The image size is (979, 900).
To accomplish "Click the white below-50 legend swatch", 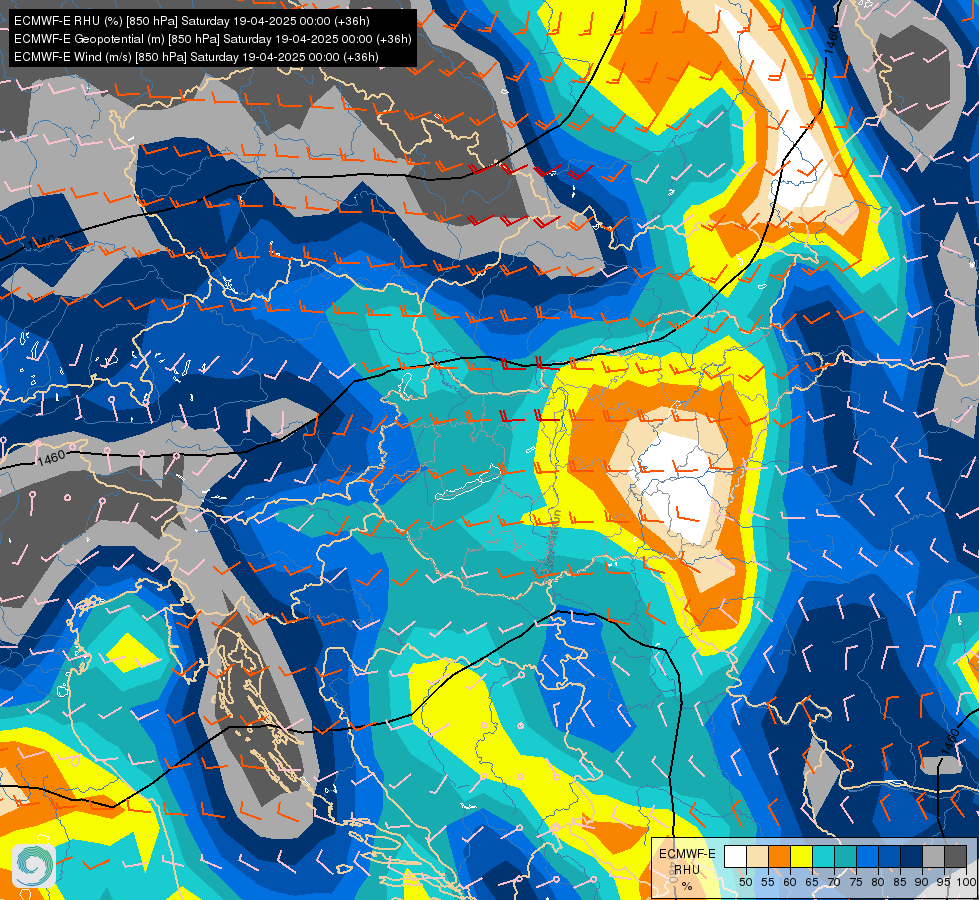I will [x=735, y=856].
